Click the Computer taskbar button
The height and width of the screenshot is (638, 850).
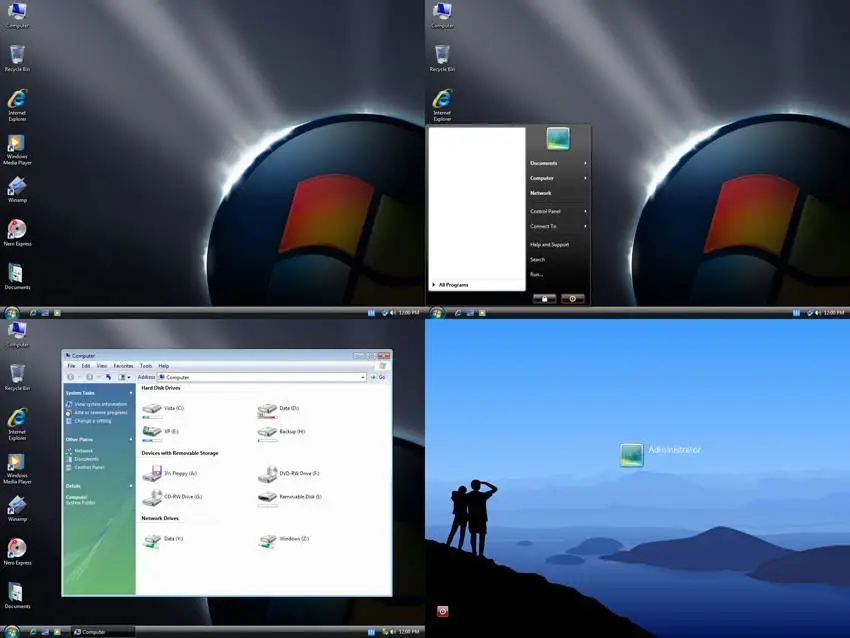pyautogui.click(x=102, y=631)
